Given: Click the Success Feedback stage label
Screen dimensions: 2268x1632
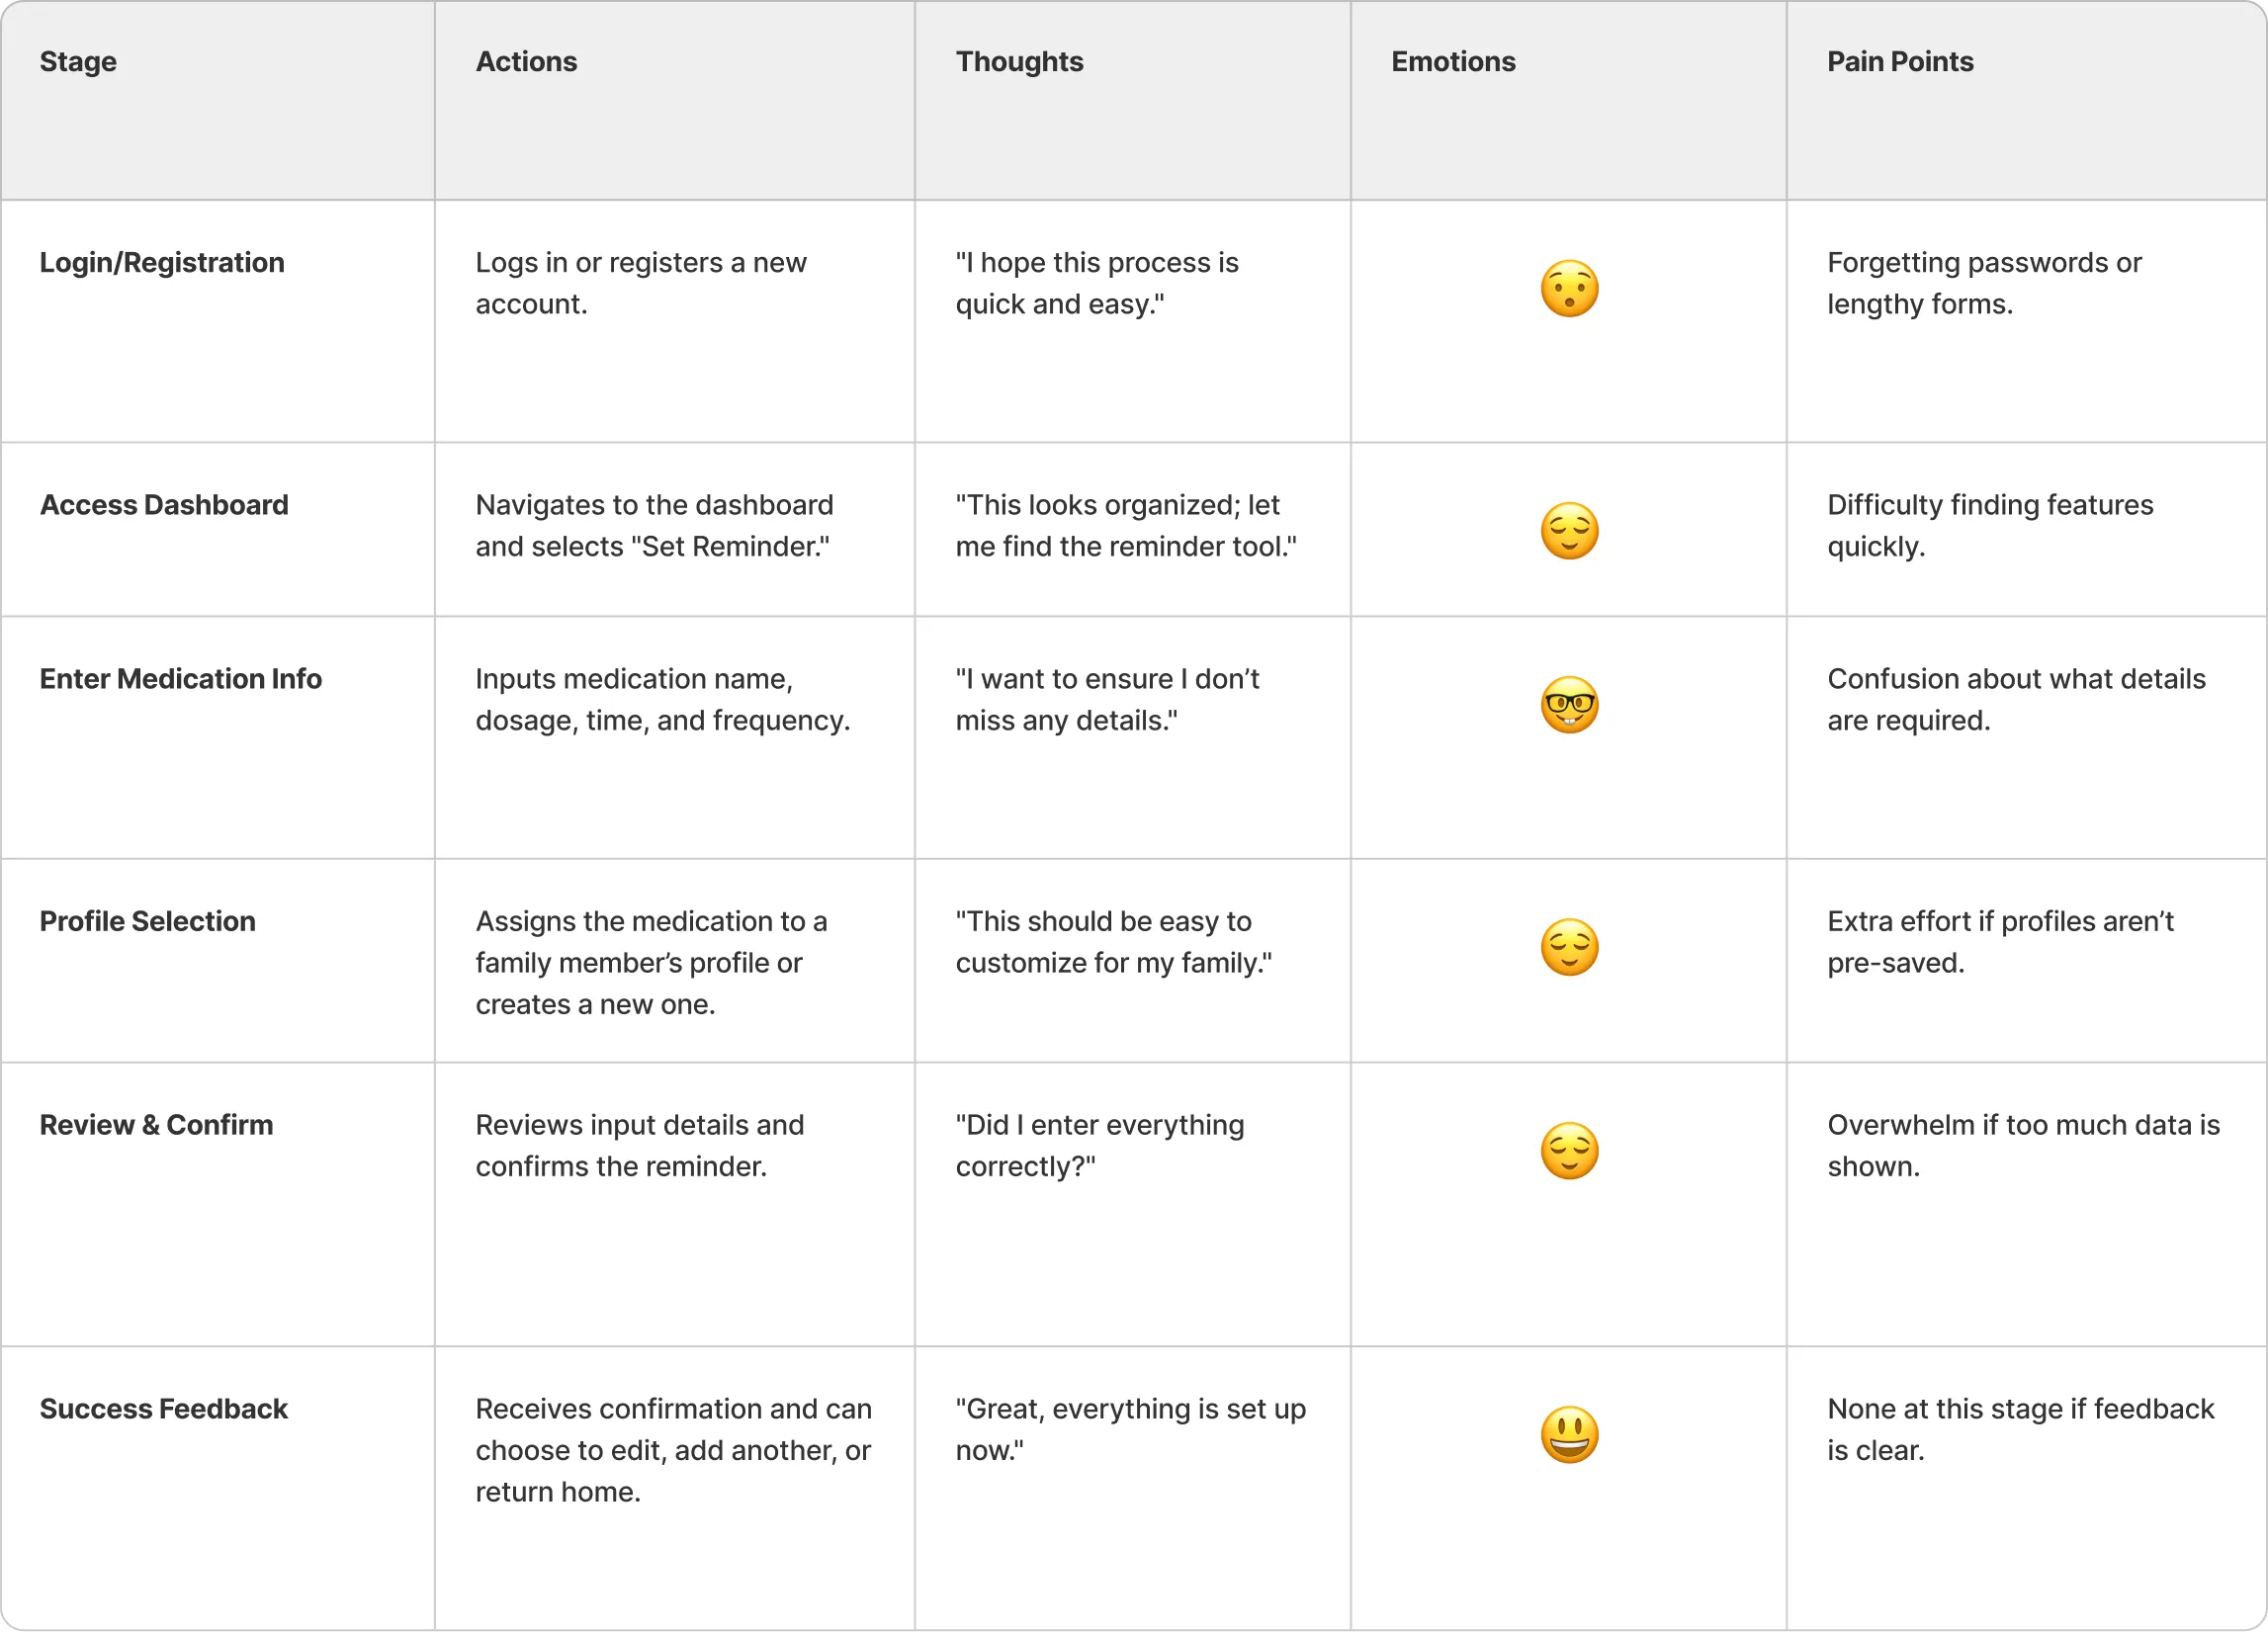Looking at the screenshot, I should click(164, 1409).
